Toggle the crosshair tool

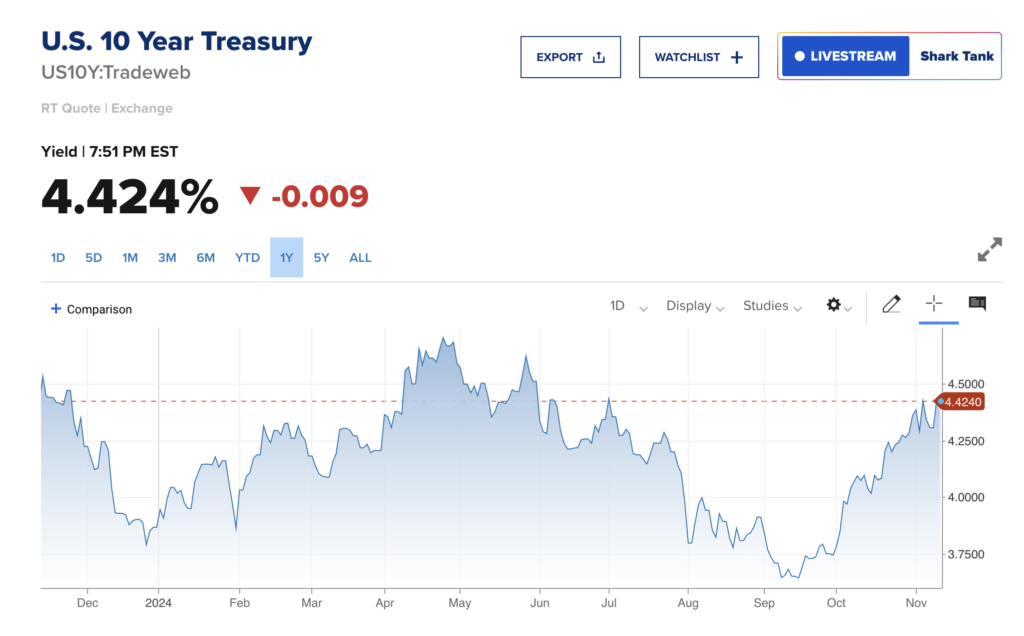[x=934, y=304]
